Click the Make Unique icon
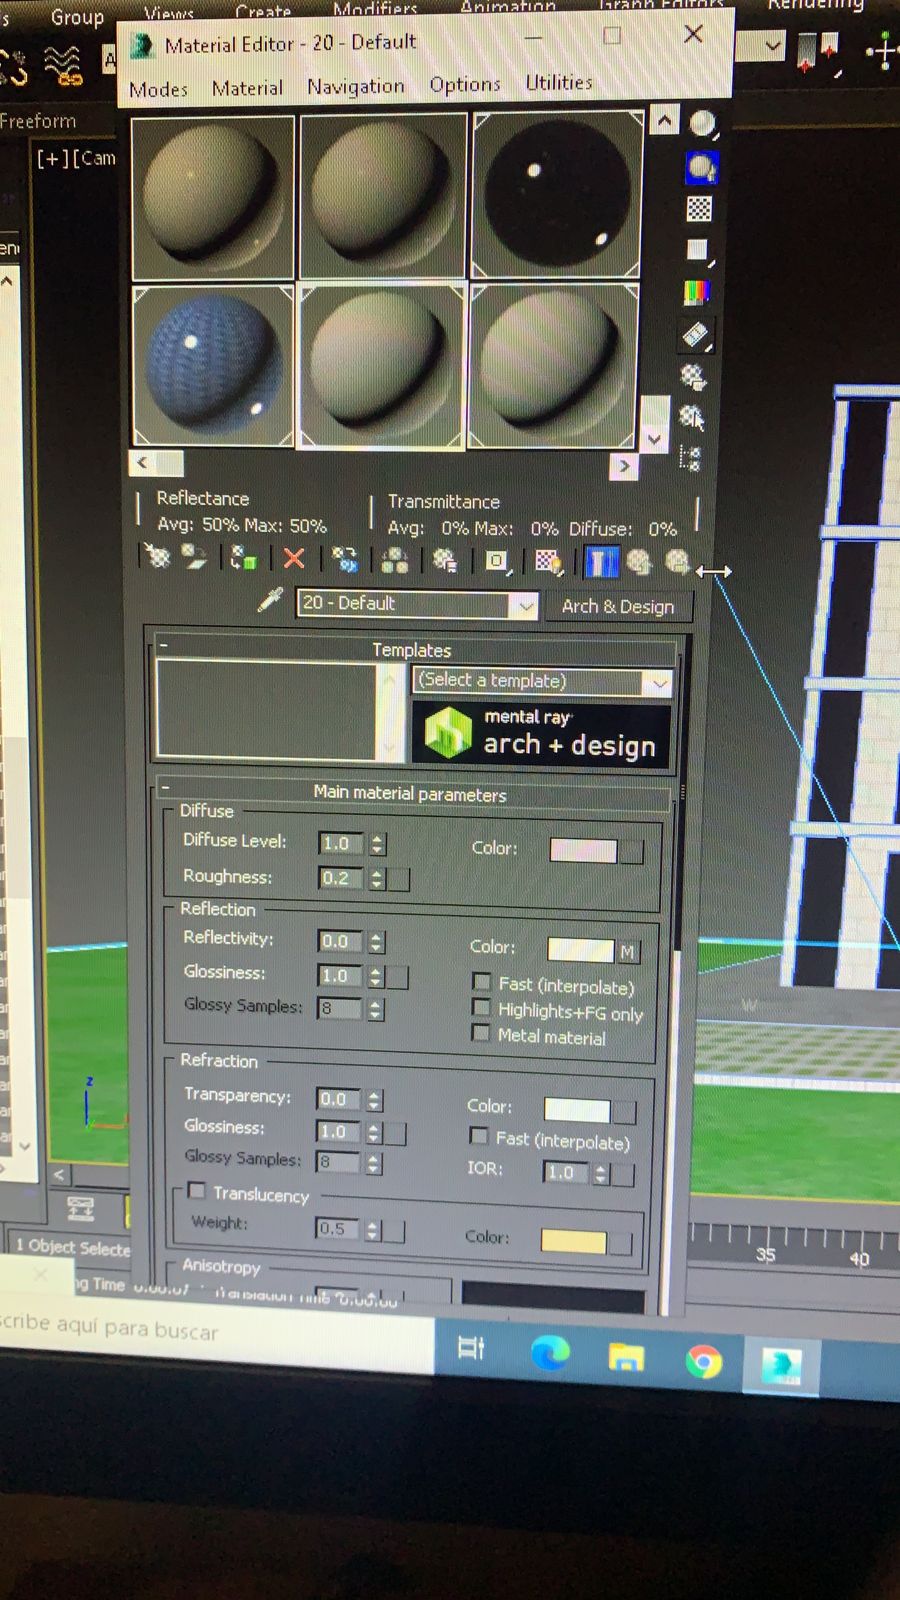Image resolution: width=900 pixels, height=1600 pixels. (x=395, y=560)
